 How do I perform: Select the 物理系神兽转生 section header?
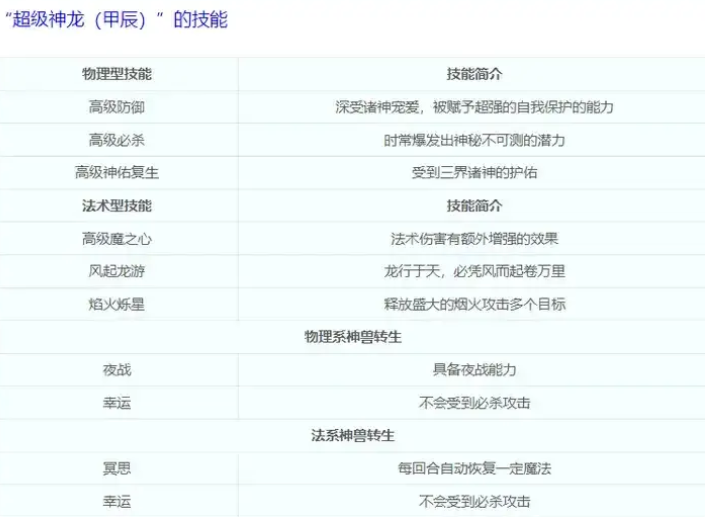353,337
